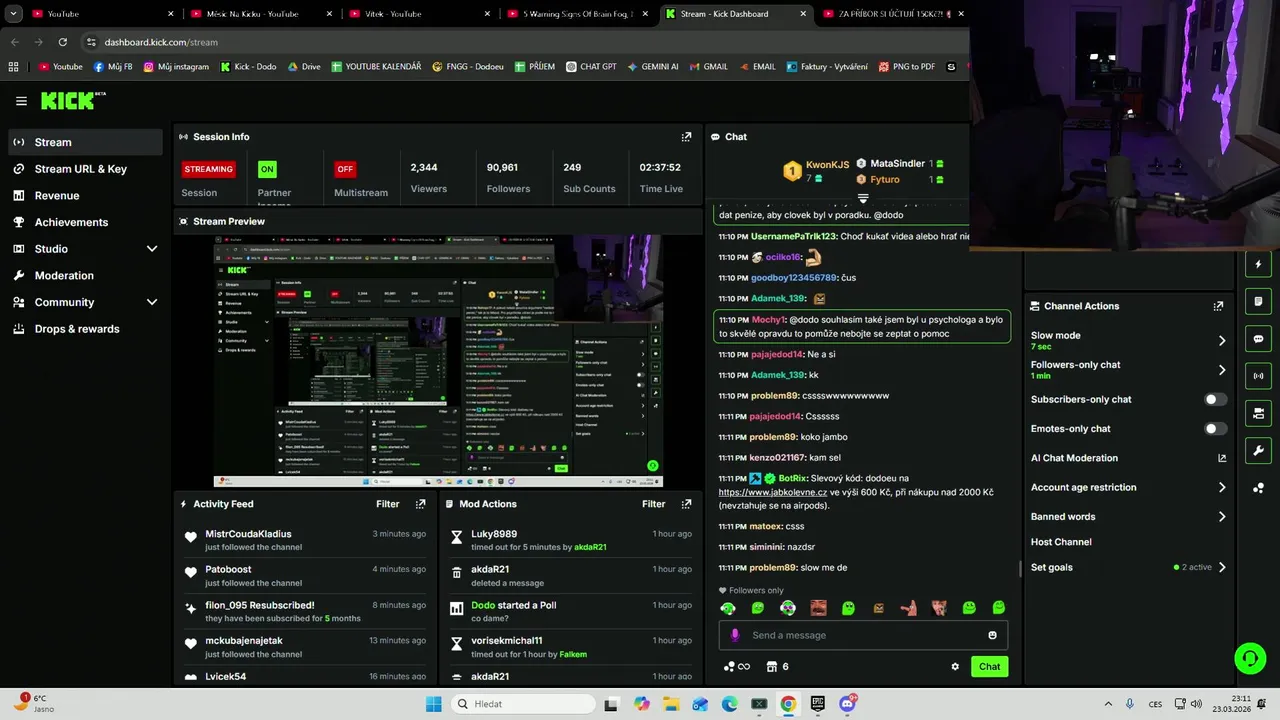Open Kick - Dodo bookmark
This screenshot has width=1280, height=720.
point(247,67)
